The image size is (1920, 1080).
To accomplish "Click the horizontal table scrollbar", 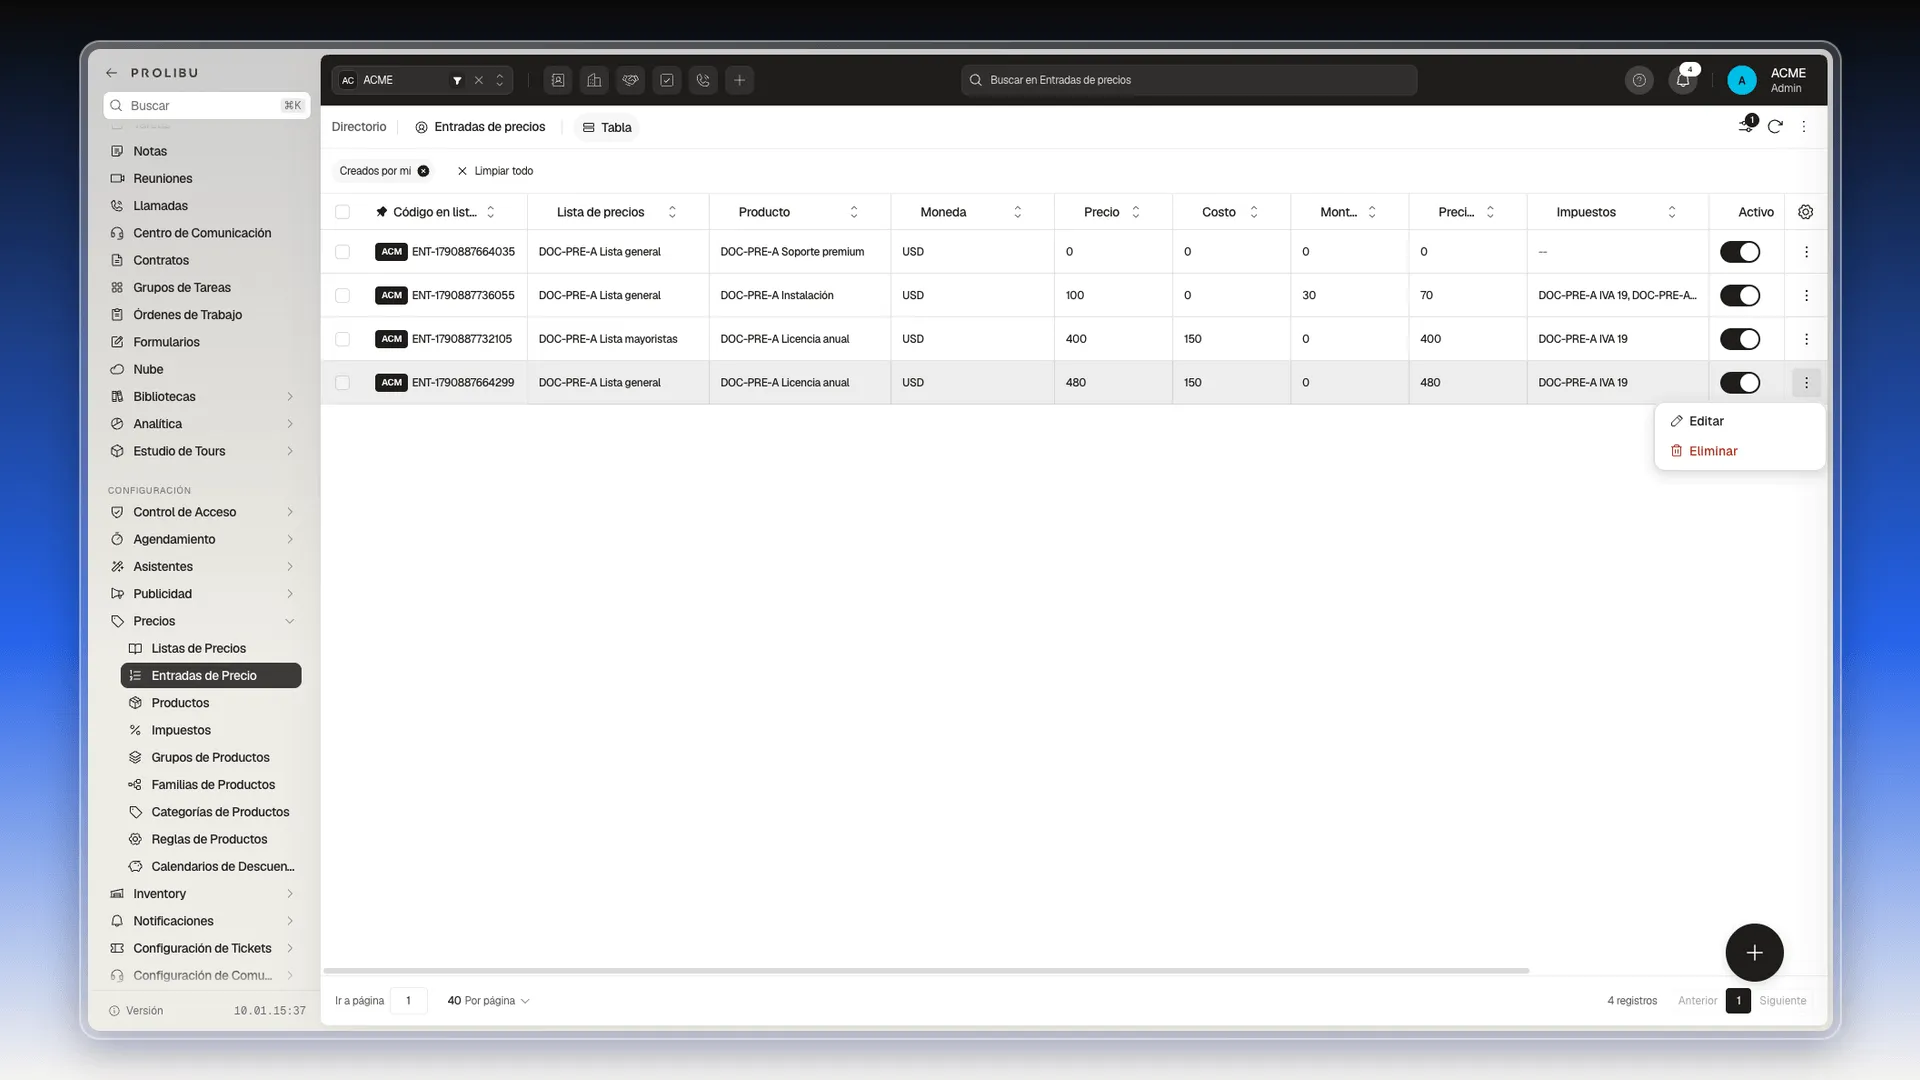I will [926, 970].
